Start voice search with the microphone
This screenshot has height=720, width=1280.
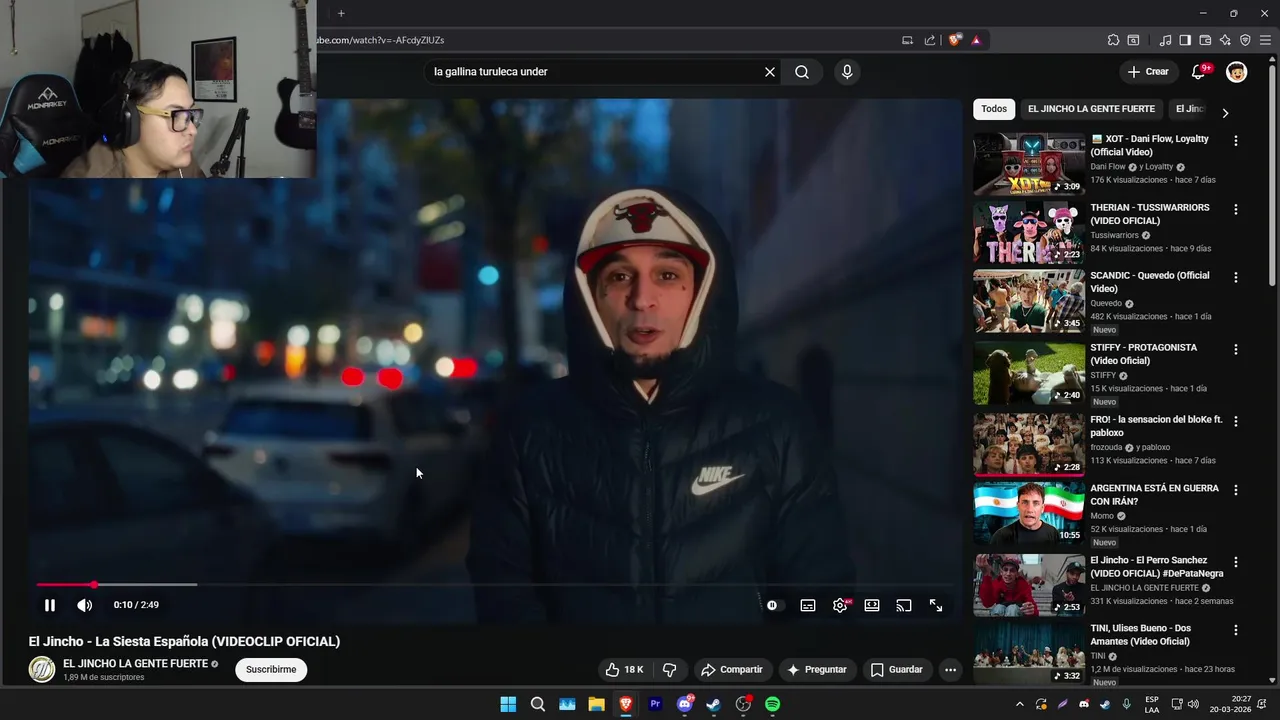click(x=847, y=72)
